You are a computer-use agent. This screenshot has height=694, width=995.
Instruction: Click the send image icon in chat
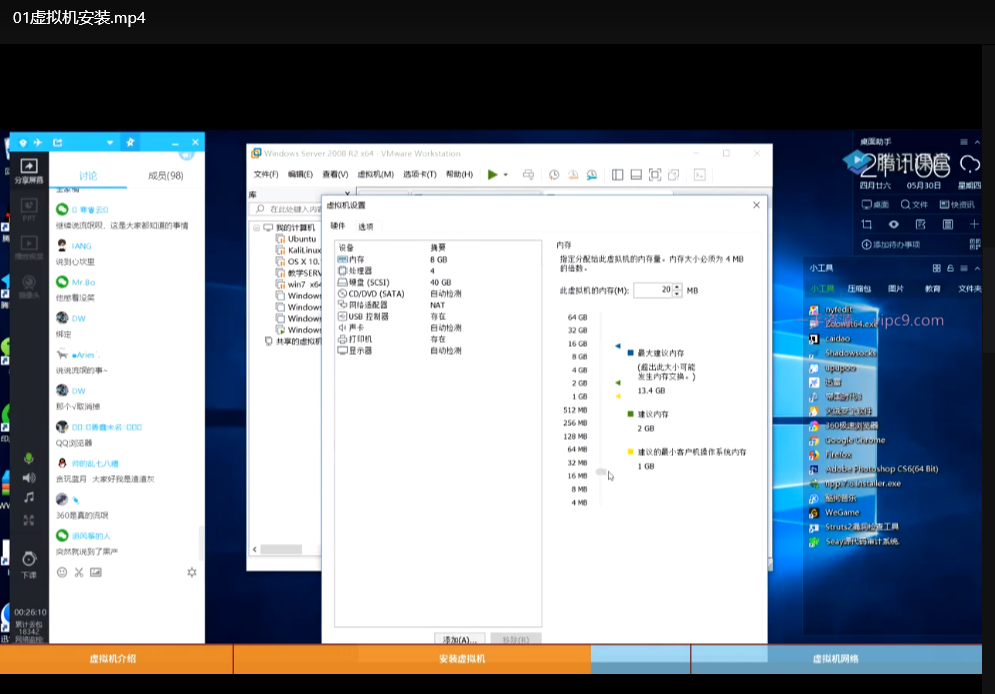(96, 572)
